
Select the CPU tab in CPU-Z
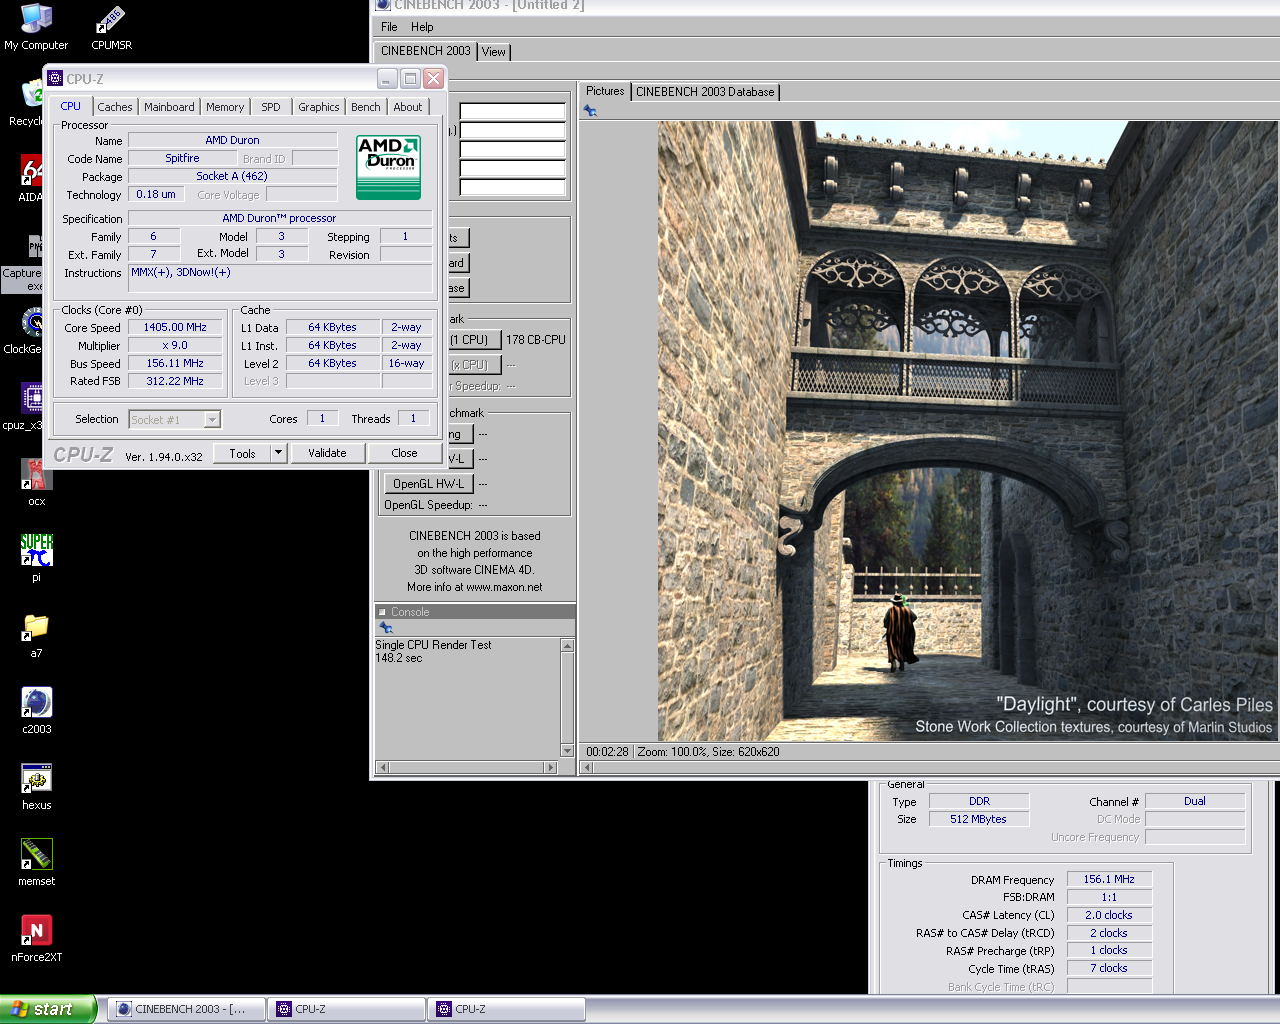click(x=70, y=106)
